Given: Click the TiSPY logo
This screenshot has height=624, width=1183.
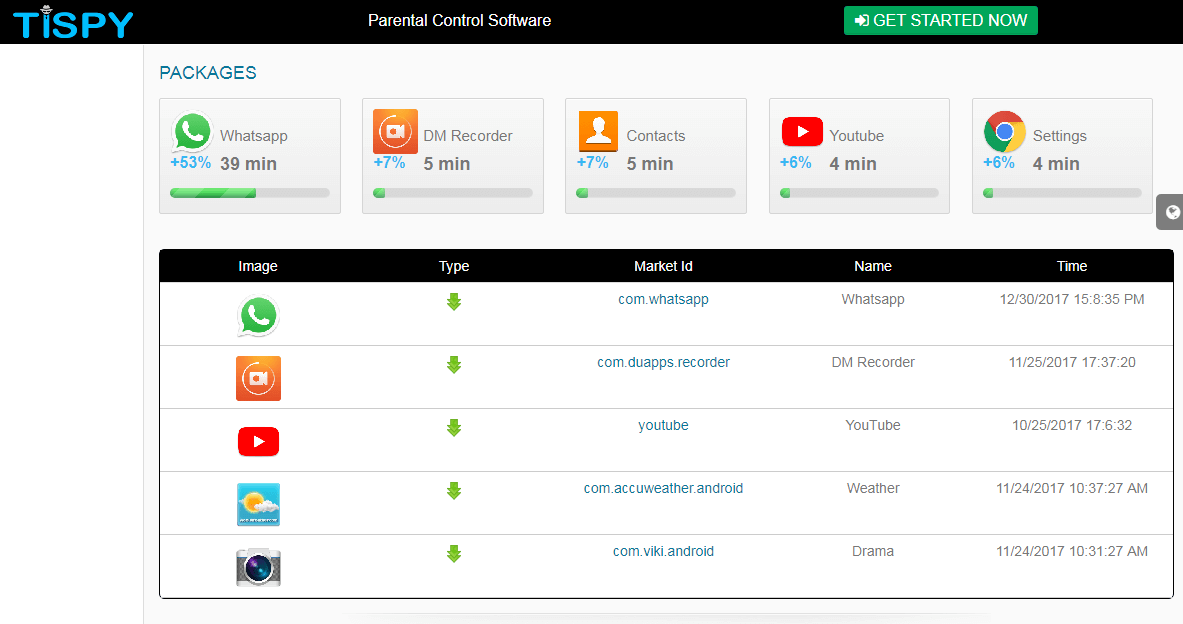Looking at the screenshot, I should (x=73, y=22).
